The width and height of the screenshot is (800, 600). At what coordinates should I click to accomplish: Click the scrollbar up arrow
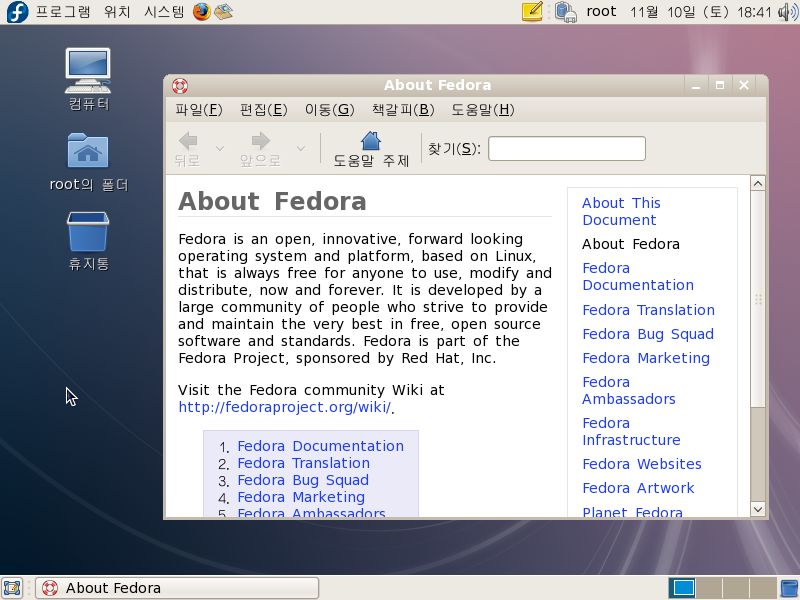click(758, 183)
